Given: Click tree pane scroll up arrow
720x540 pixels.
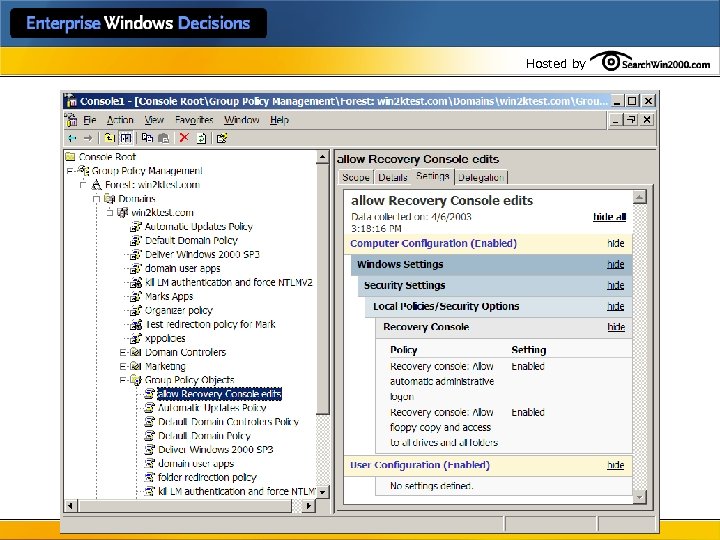Looking at the screenshot, I should (322, 157).
